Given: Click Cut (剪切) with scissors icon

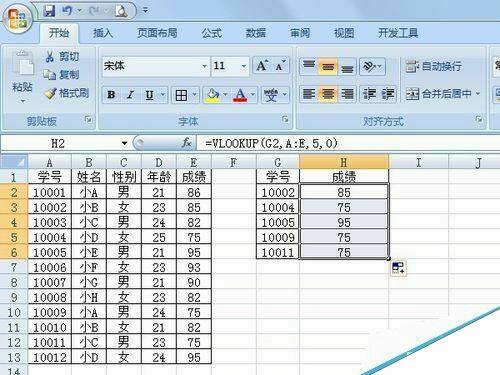Looking at the screenshot, I should 62,57.
